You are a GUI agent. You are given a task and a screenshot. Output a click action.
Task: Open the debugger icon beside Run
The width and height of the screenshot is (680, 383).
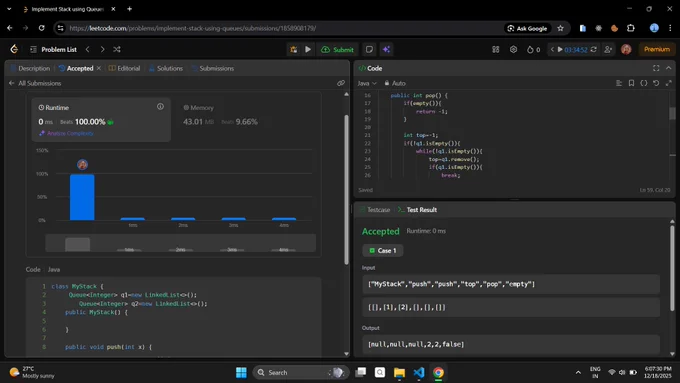click(294, 49)
